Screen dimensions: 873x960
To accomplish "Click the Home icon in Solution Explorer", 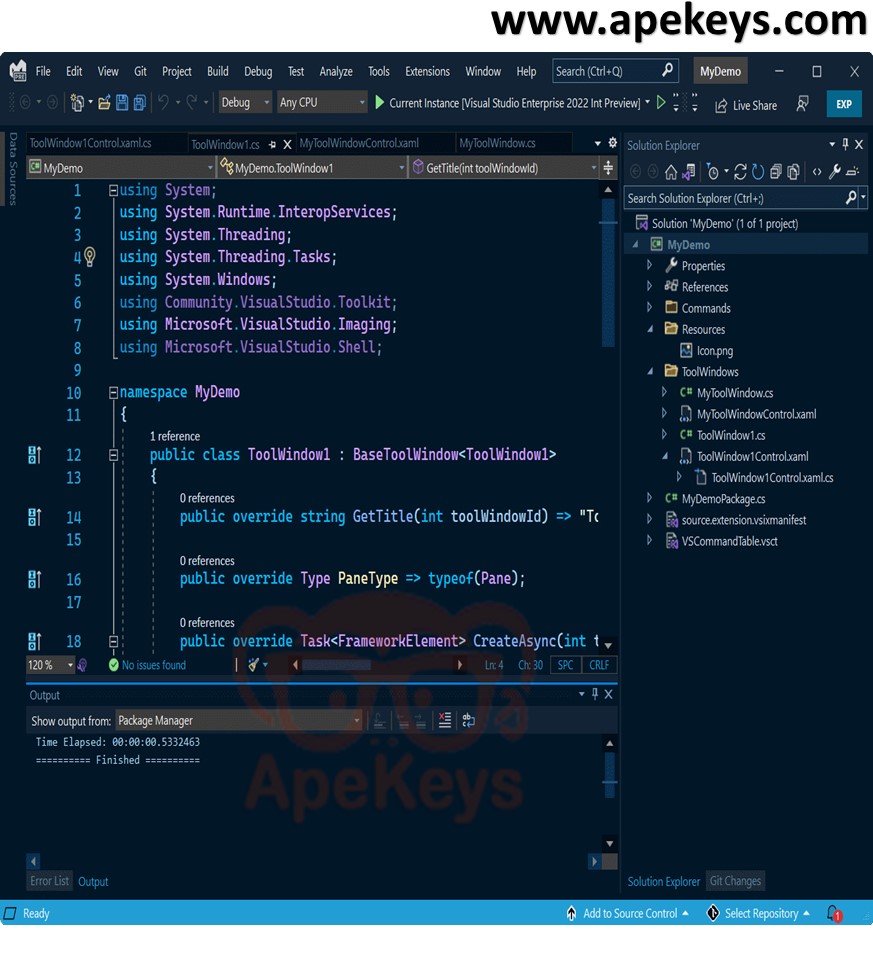I will [671, 172].
